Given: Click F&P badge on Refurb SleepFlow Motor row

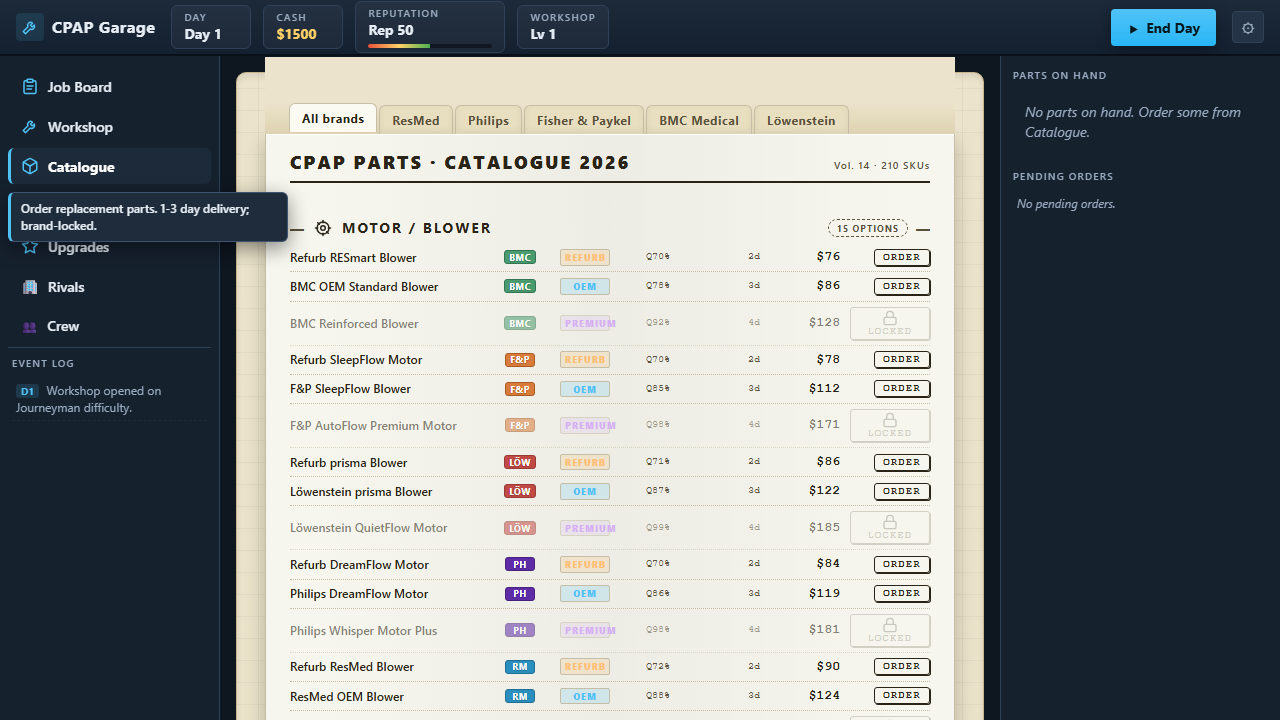Looking at the screenshot, I should point(520,359).
